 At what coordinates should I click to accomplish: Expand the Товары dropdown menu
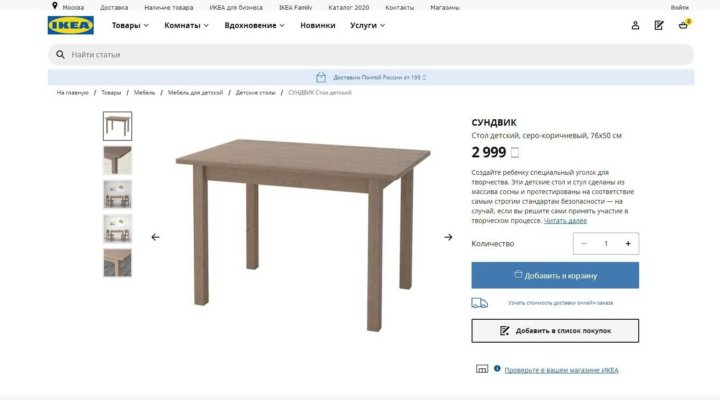(130, 25)
